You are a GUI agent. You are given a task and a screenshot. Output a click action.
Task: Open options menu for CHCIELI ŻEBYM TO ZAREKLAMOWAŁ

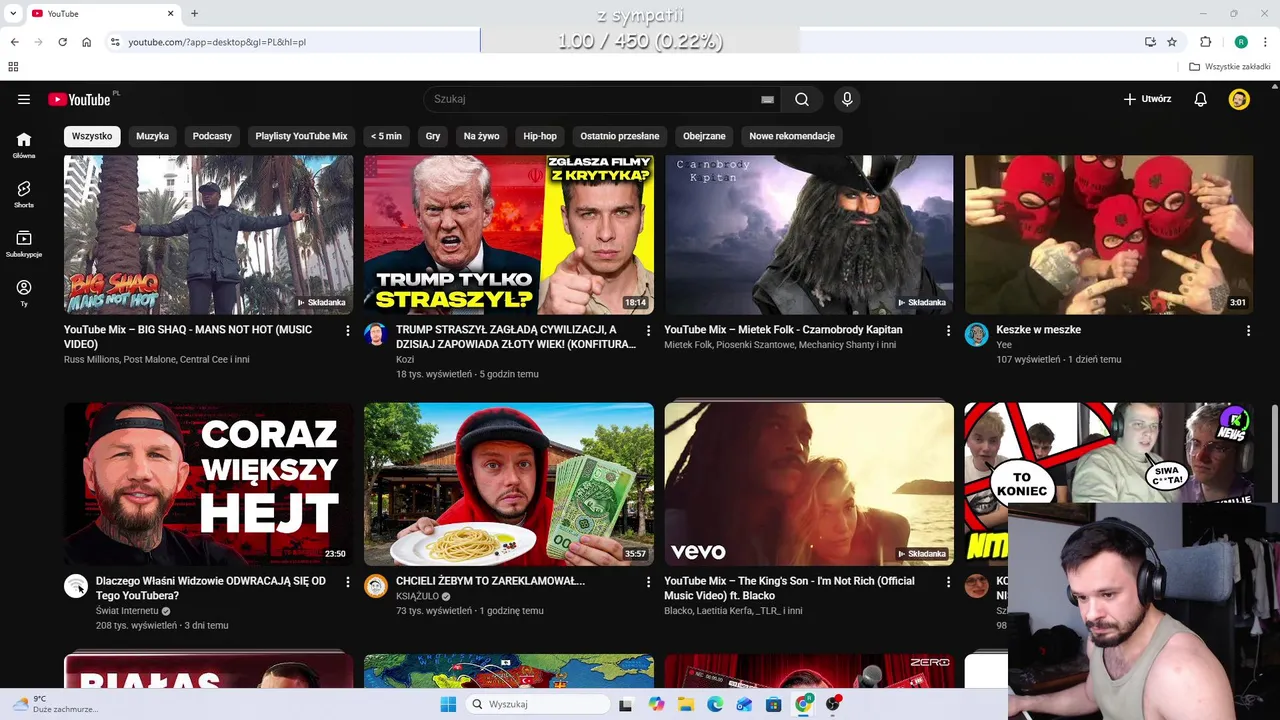[648, 581]
